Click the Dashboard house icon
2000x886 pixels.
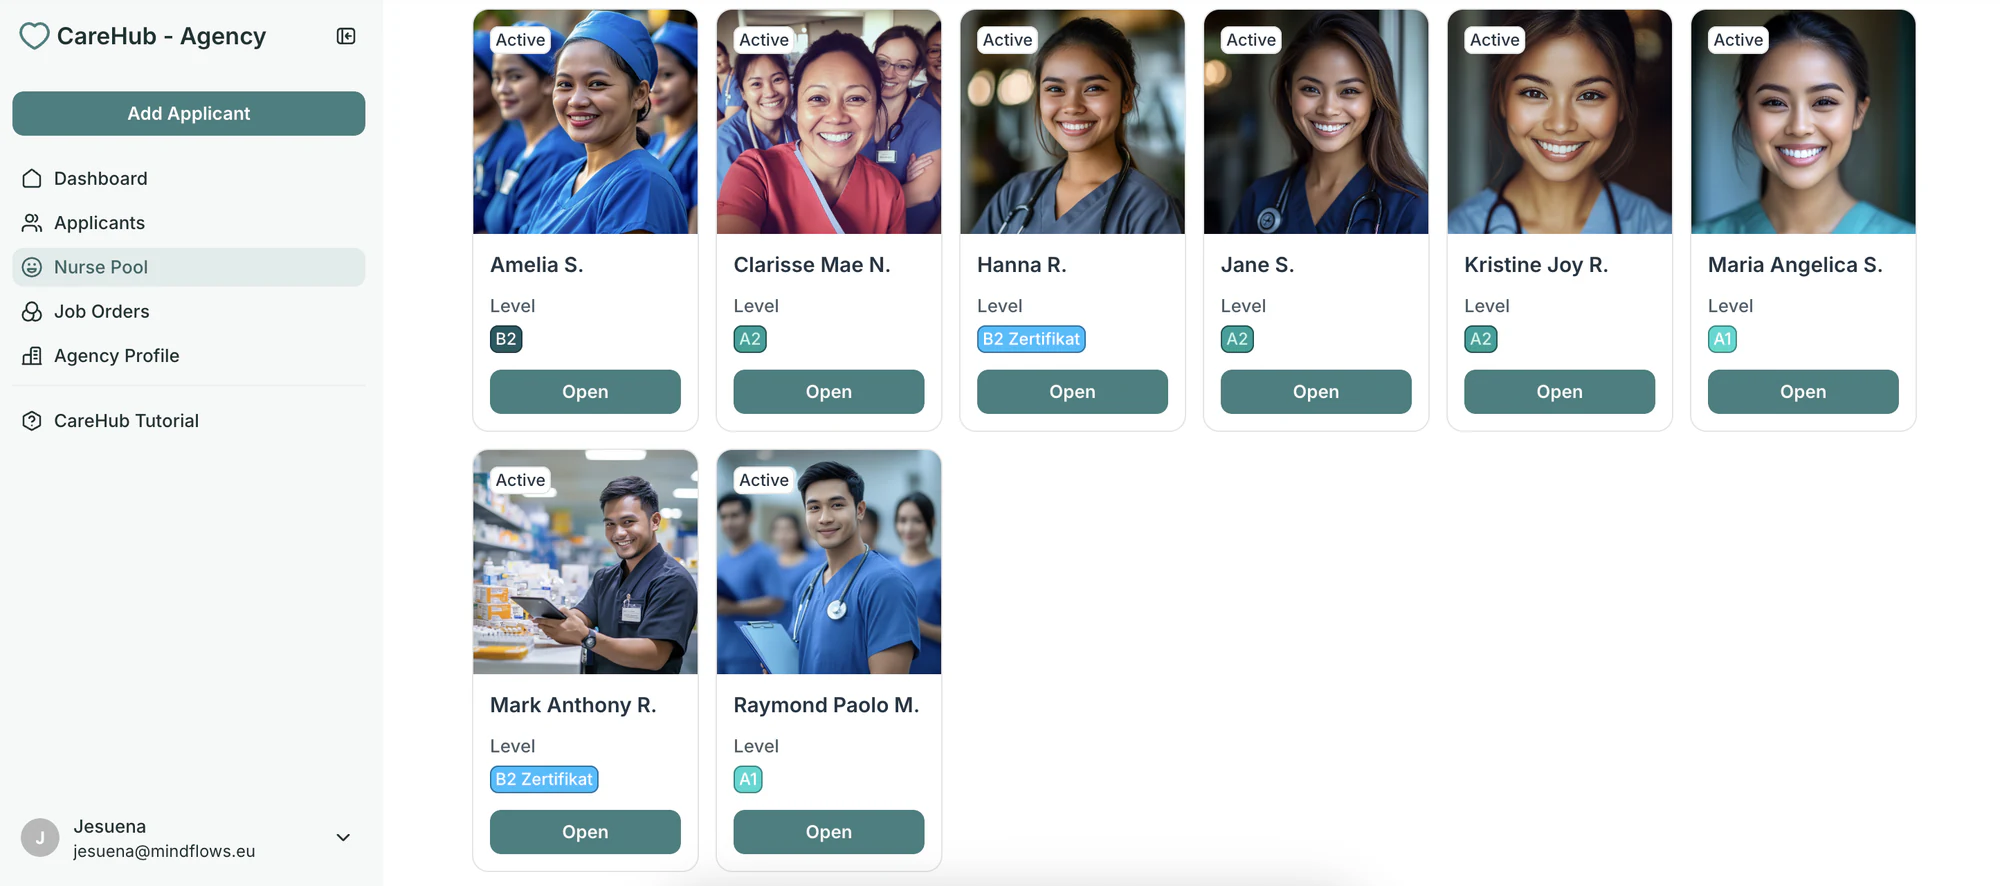32,178
